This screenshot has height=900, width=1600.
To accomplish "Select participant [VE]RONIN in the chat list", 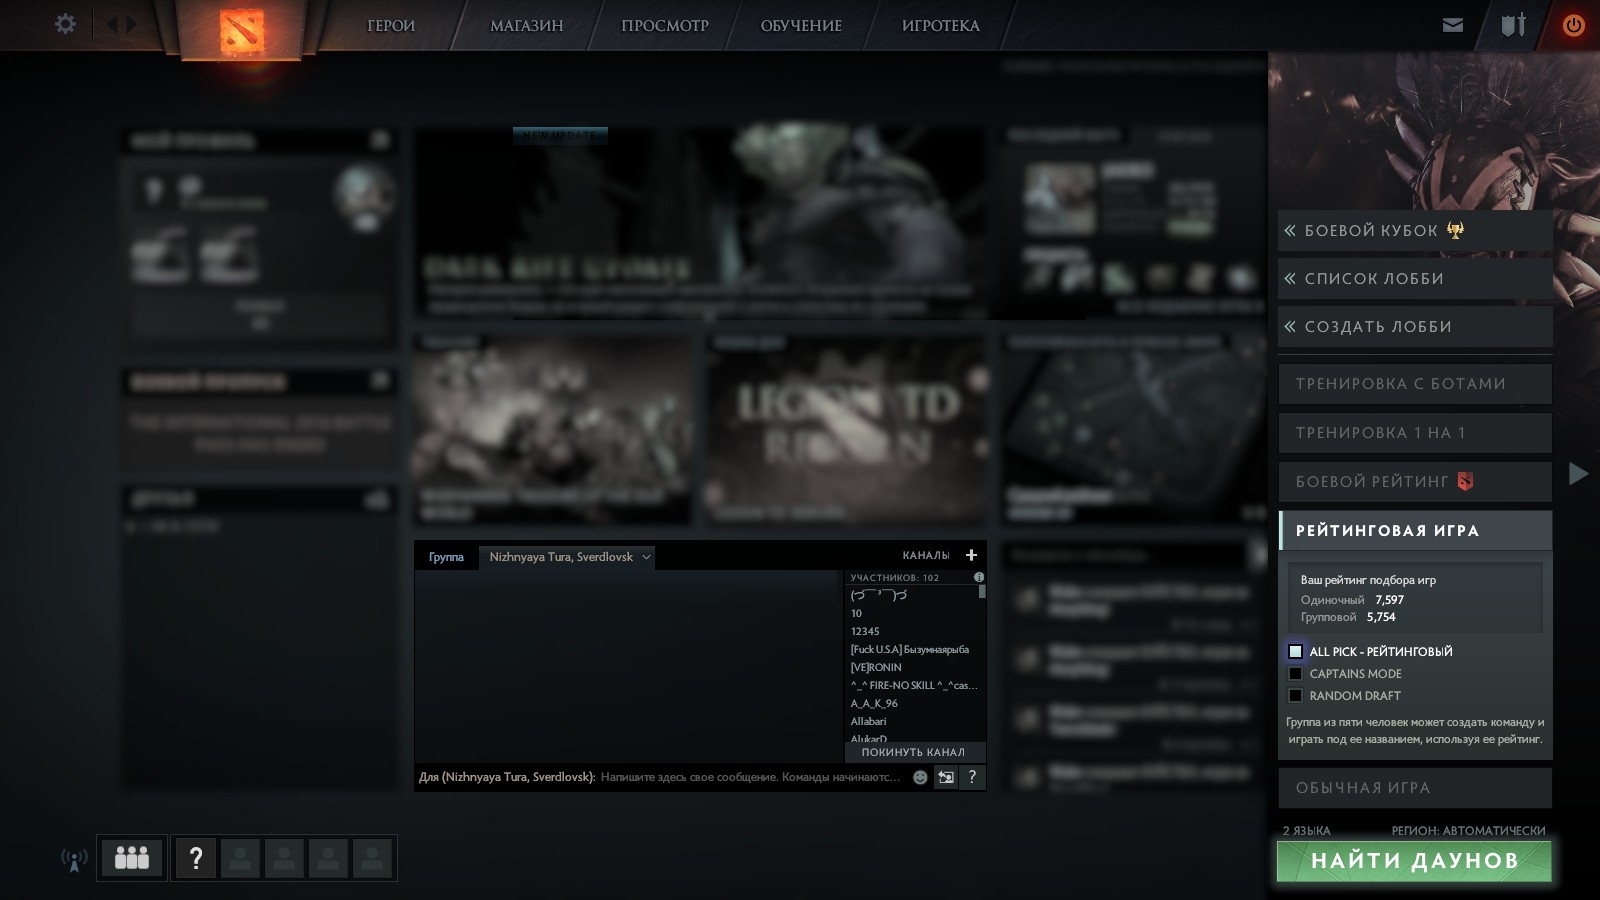I will click(876, 667).
